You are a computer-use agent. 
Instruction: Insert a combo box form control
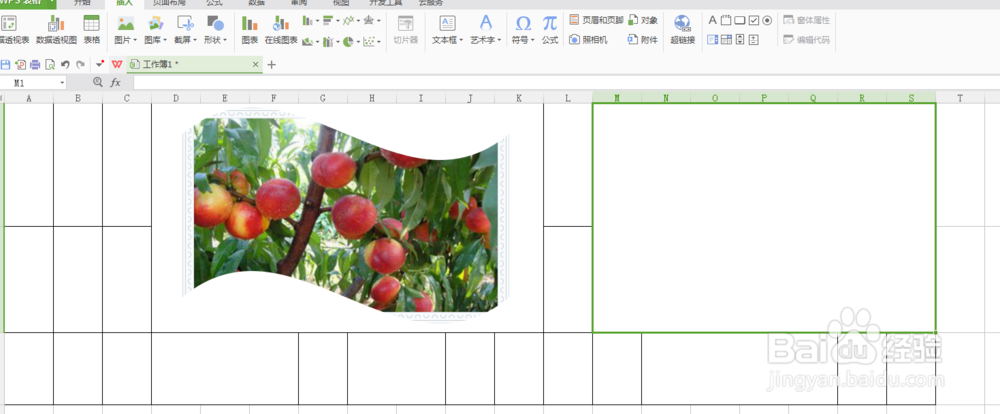pyautogui.click(x=726, y=40)
